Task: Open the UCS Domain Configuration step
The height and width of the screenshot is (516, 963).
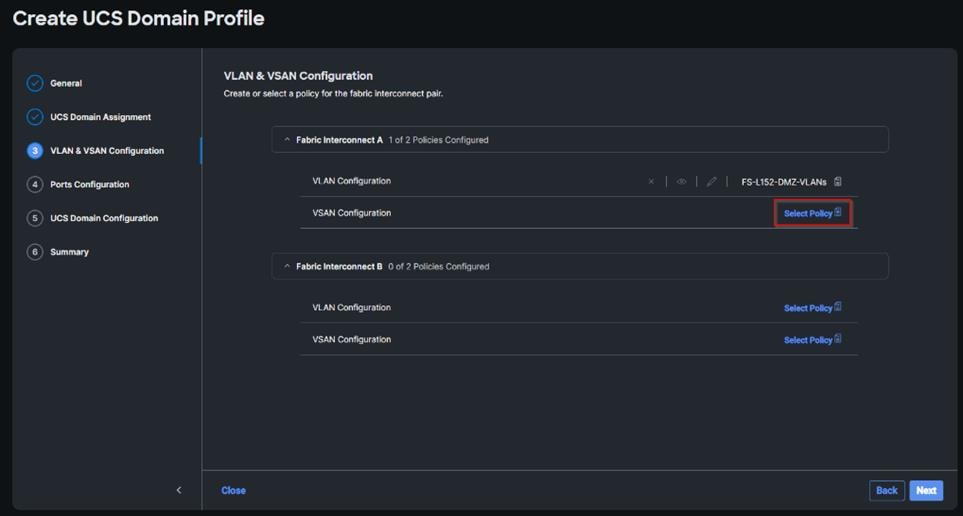Action: (104, 218)
